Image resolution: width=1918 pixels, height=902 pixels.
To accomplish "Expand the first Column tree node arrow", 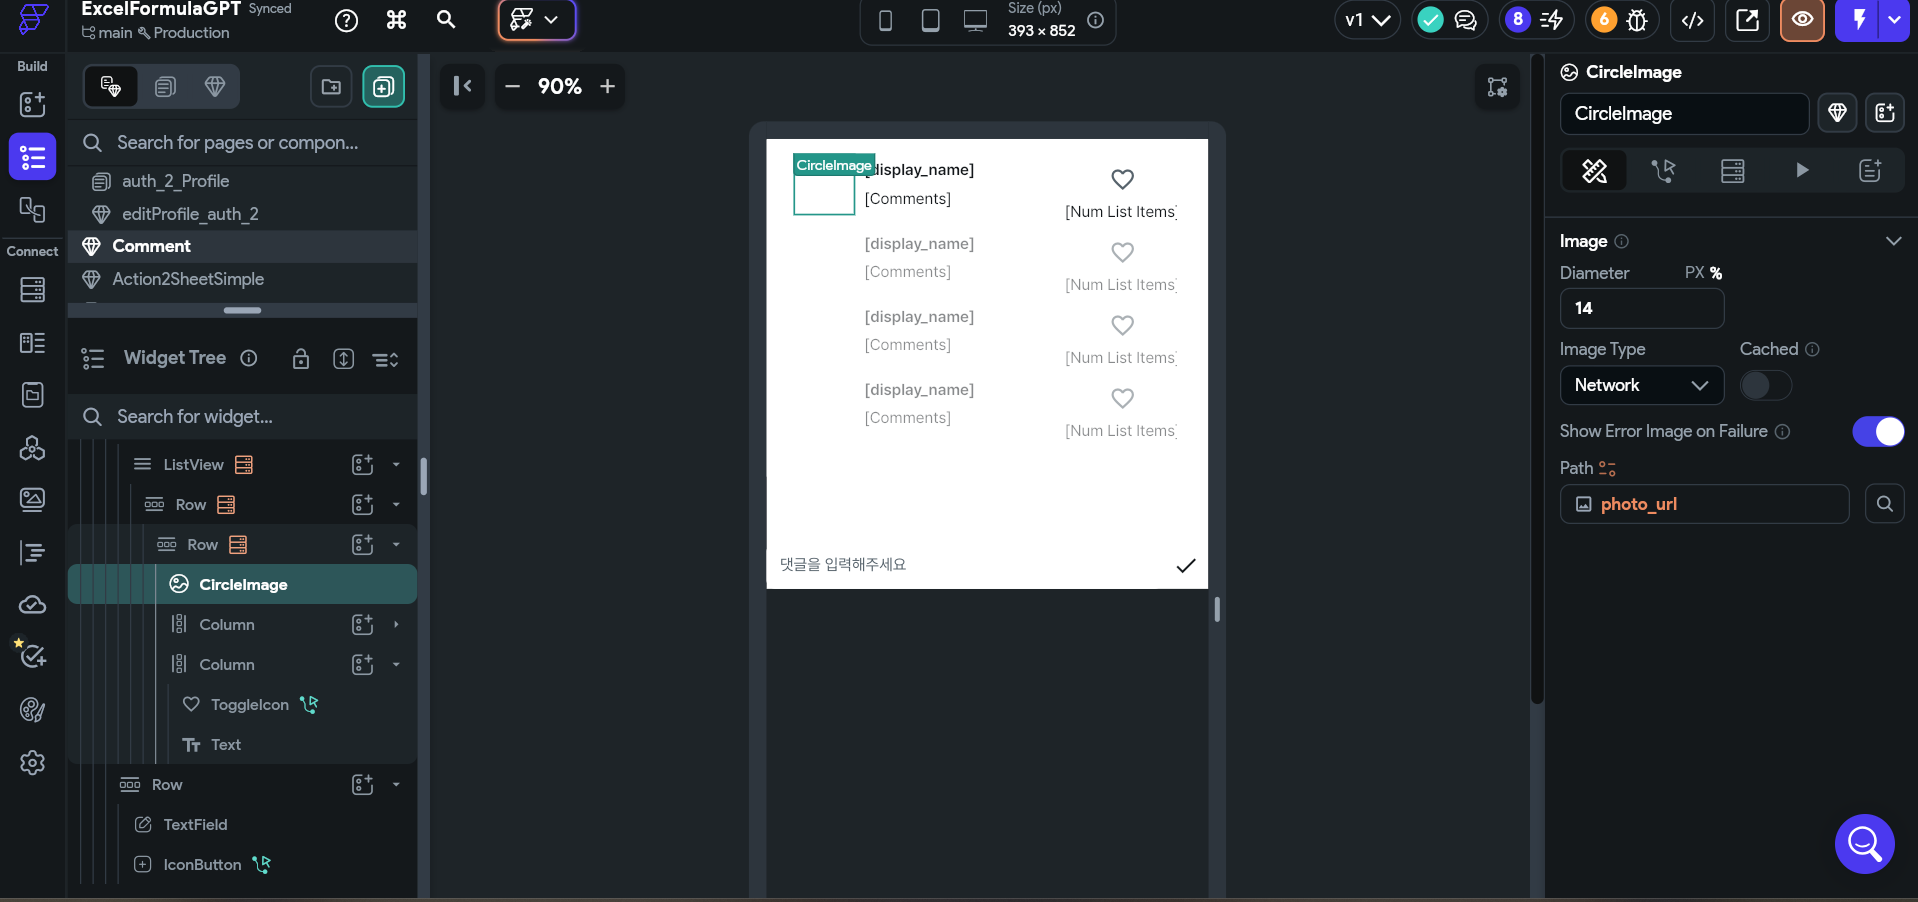I will point(396,624).
